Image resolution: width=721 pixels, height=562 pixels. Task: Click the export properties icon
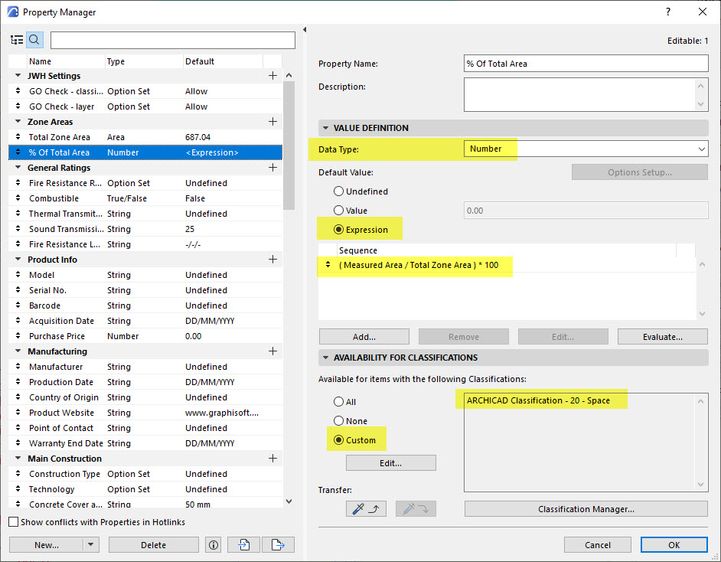click(x=278, y=545)
